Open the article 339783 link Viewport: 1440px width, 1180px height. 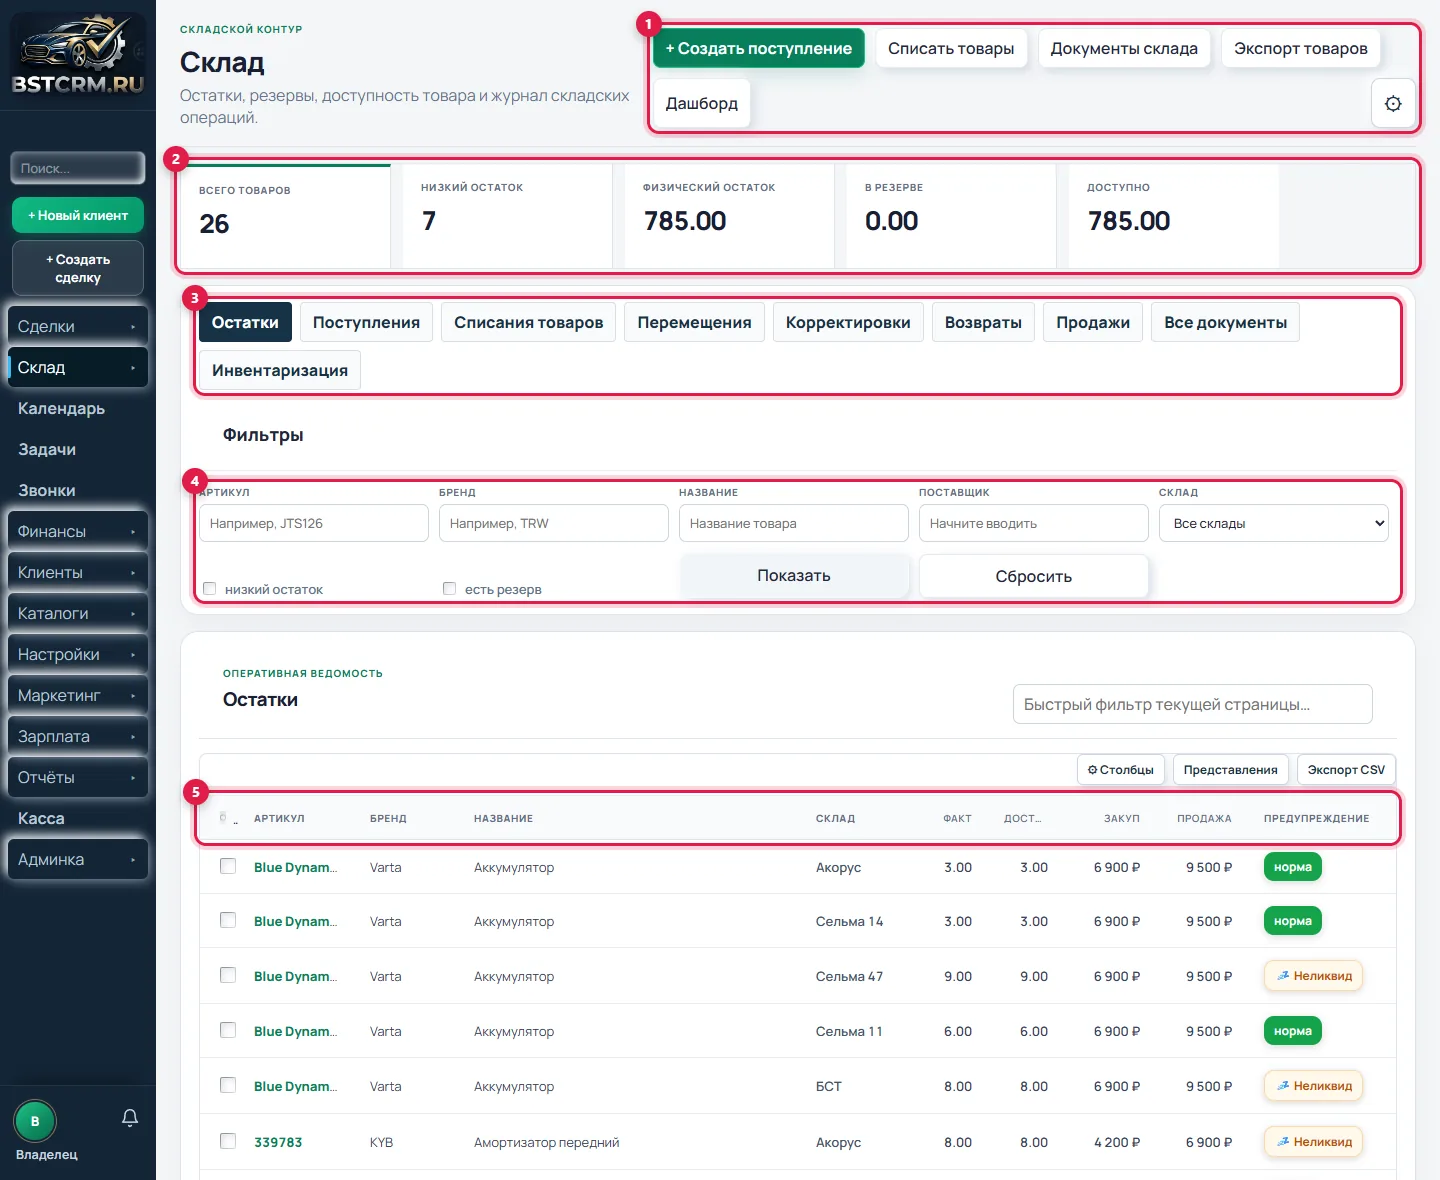coord(278,1142)
